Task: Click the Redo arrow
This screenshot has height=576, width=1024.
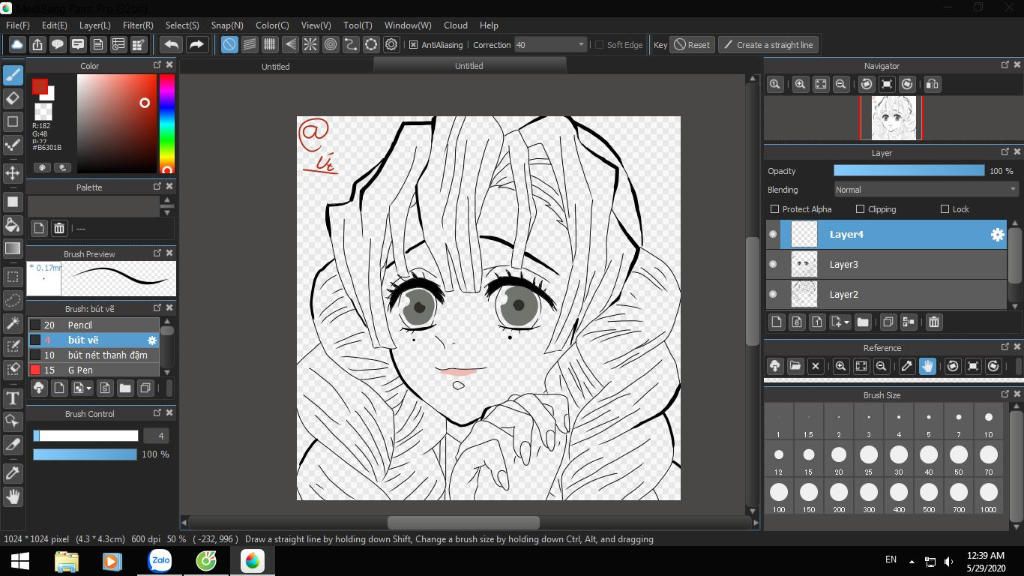Action: pos(196,44)
